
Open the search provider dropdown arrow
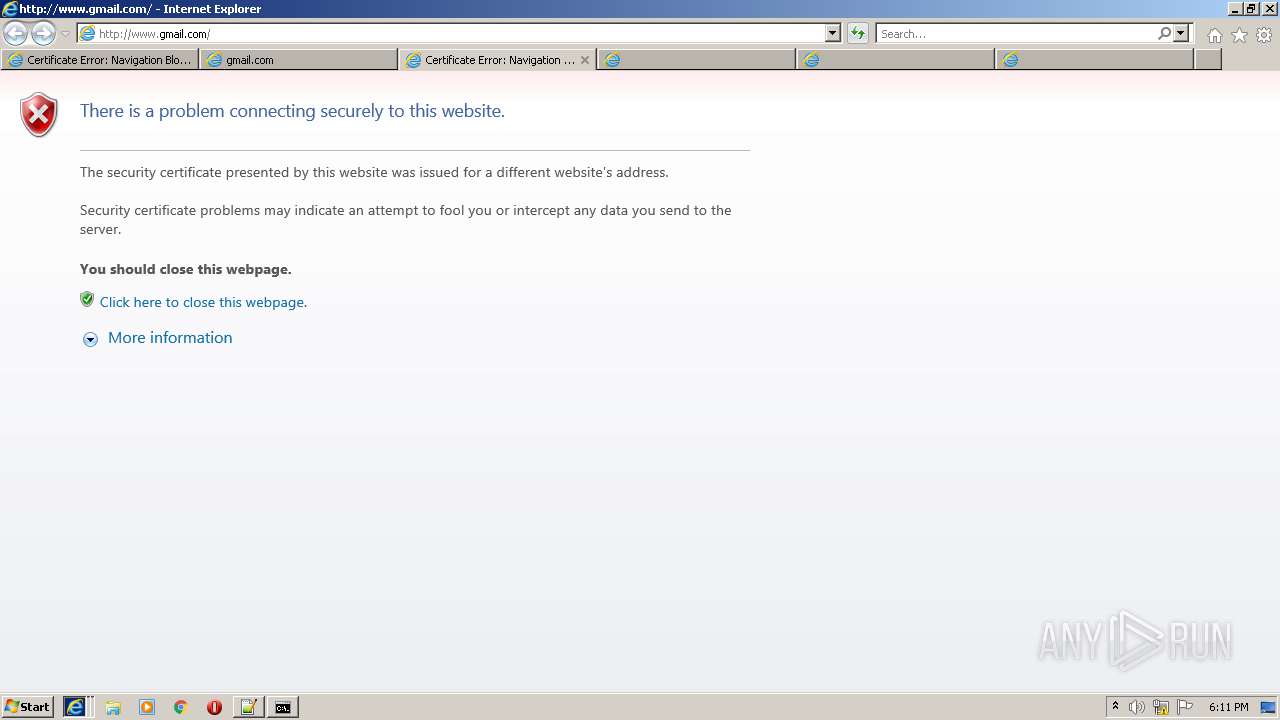(1181, 34)
